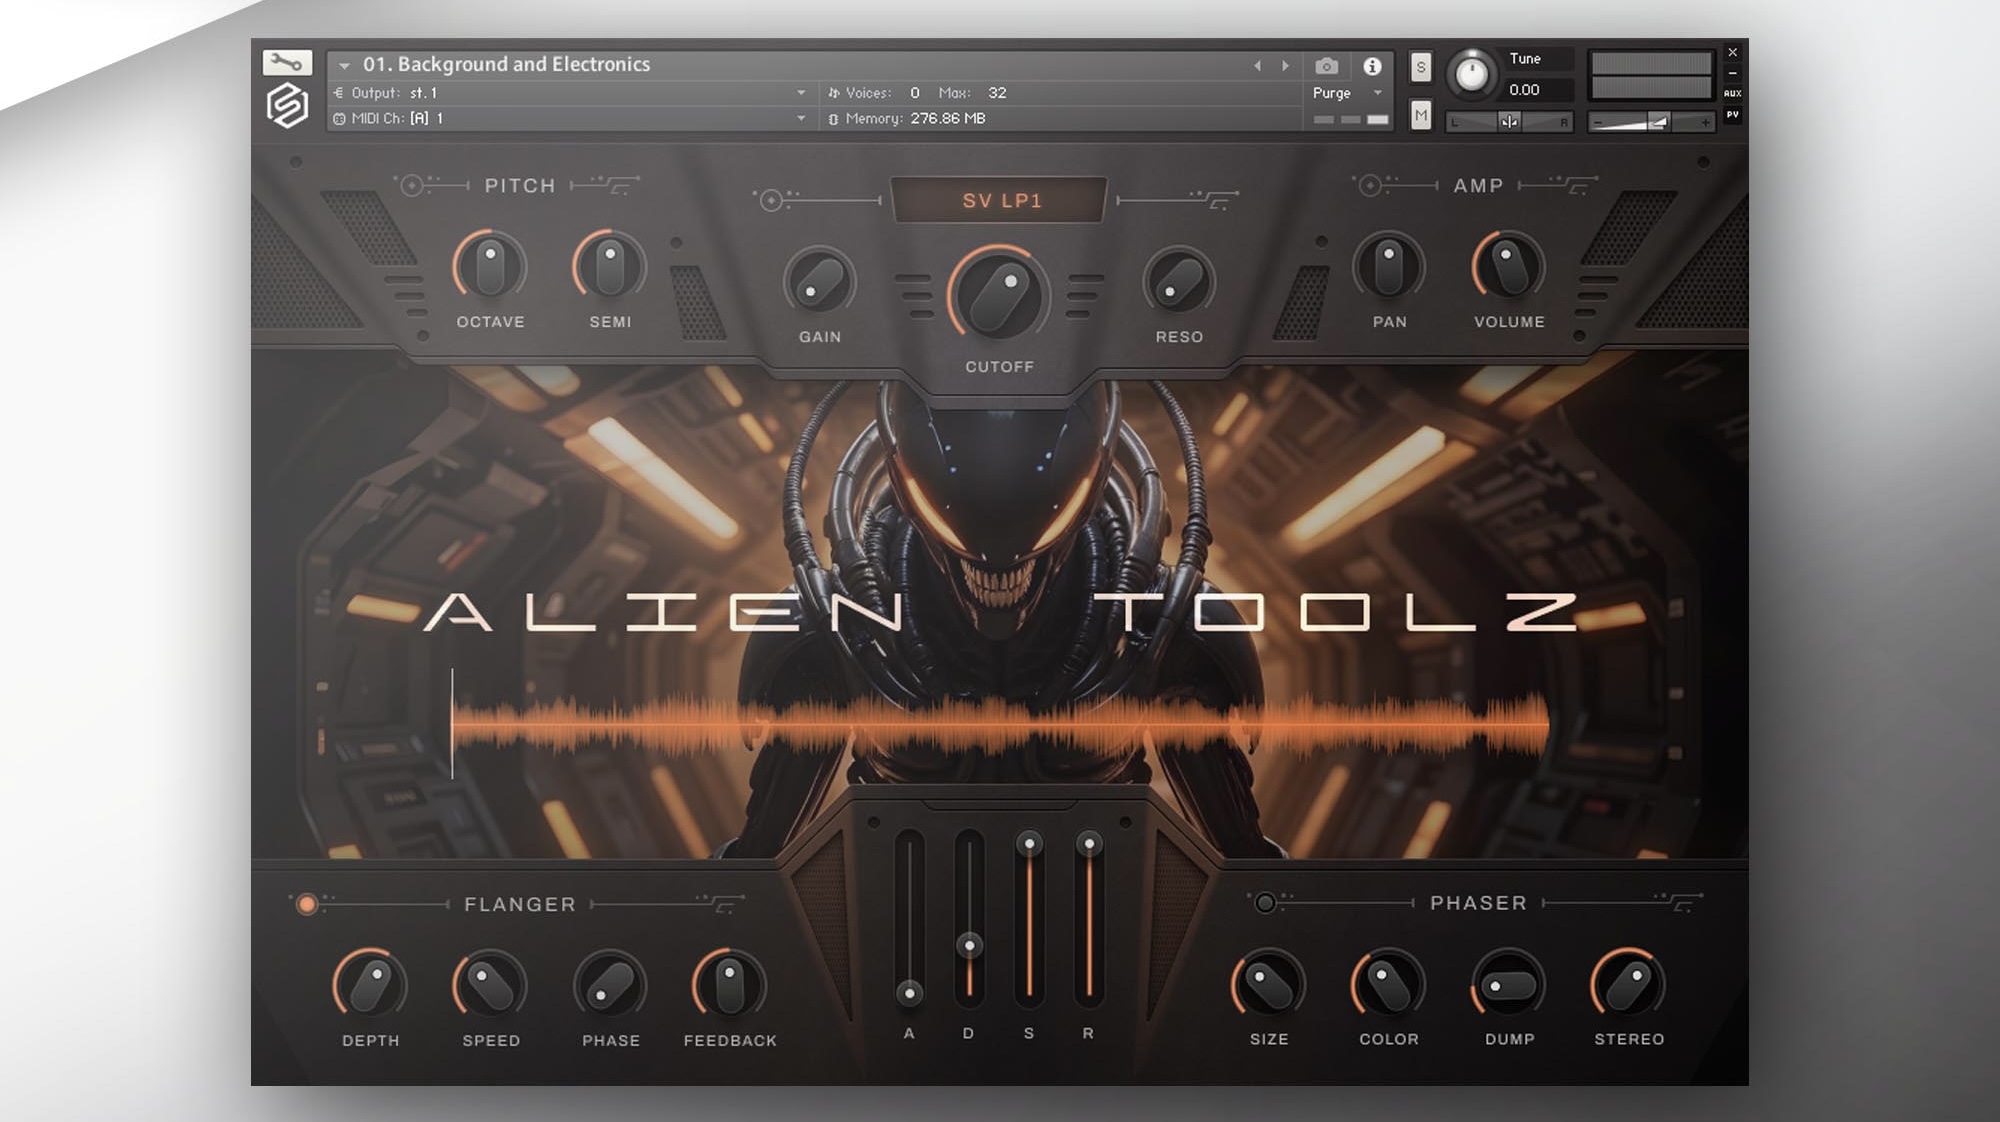
Task: Mute the instrument with the M button
Action: click(x=1420, y=115)
